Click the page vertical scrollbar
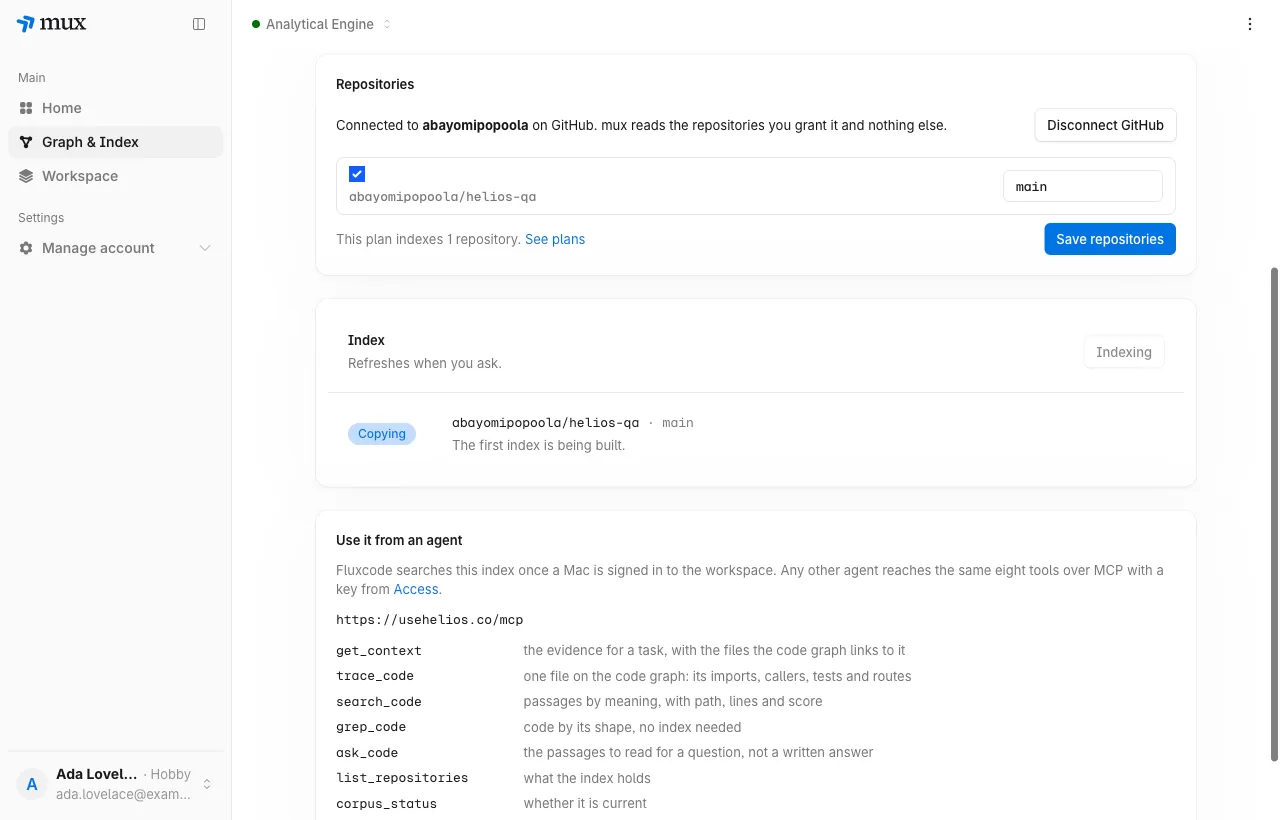This screenshot has height=820, width=1280. (1274, 513)
